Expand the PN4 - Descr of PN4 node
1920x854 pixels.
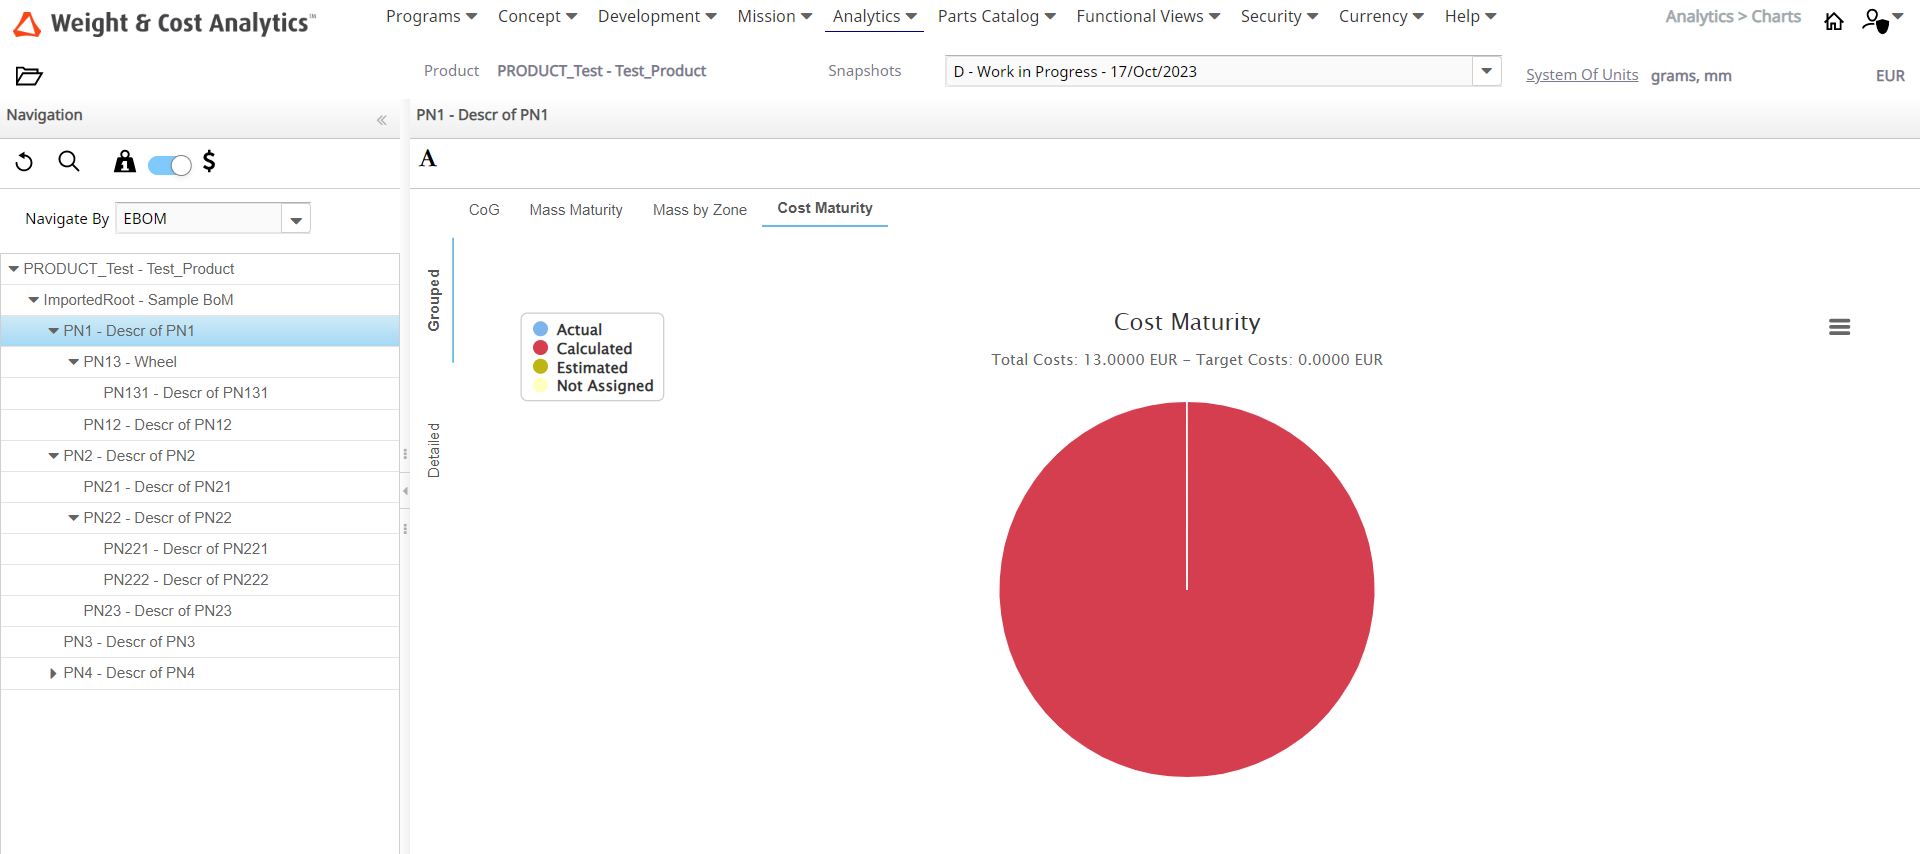point(53,674)
